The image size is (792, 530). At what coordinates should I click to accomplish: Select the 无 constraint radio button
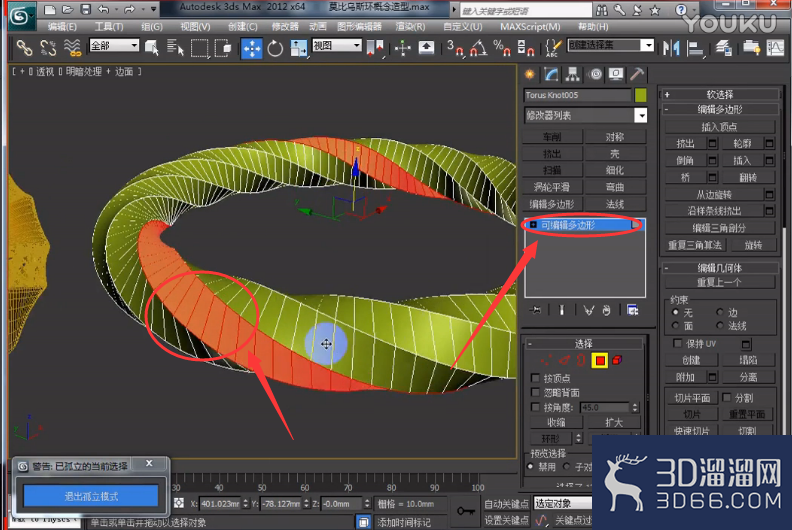pyautogui.click(x=675, y=312)
